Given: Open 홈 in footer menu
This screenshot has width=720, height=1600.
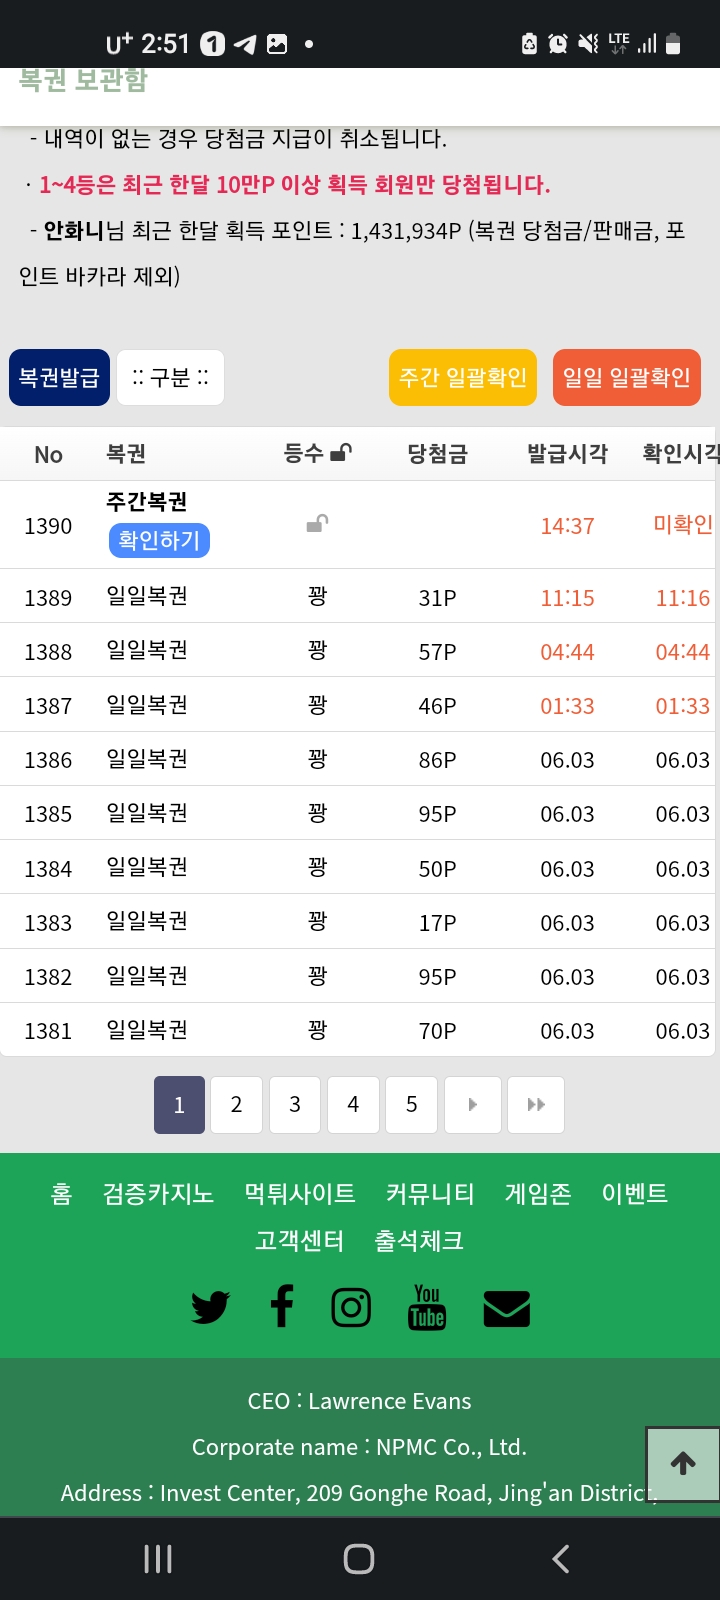Looking at the screenshot, I should [x=61, y=1193].
